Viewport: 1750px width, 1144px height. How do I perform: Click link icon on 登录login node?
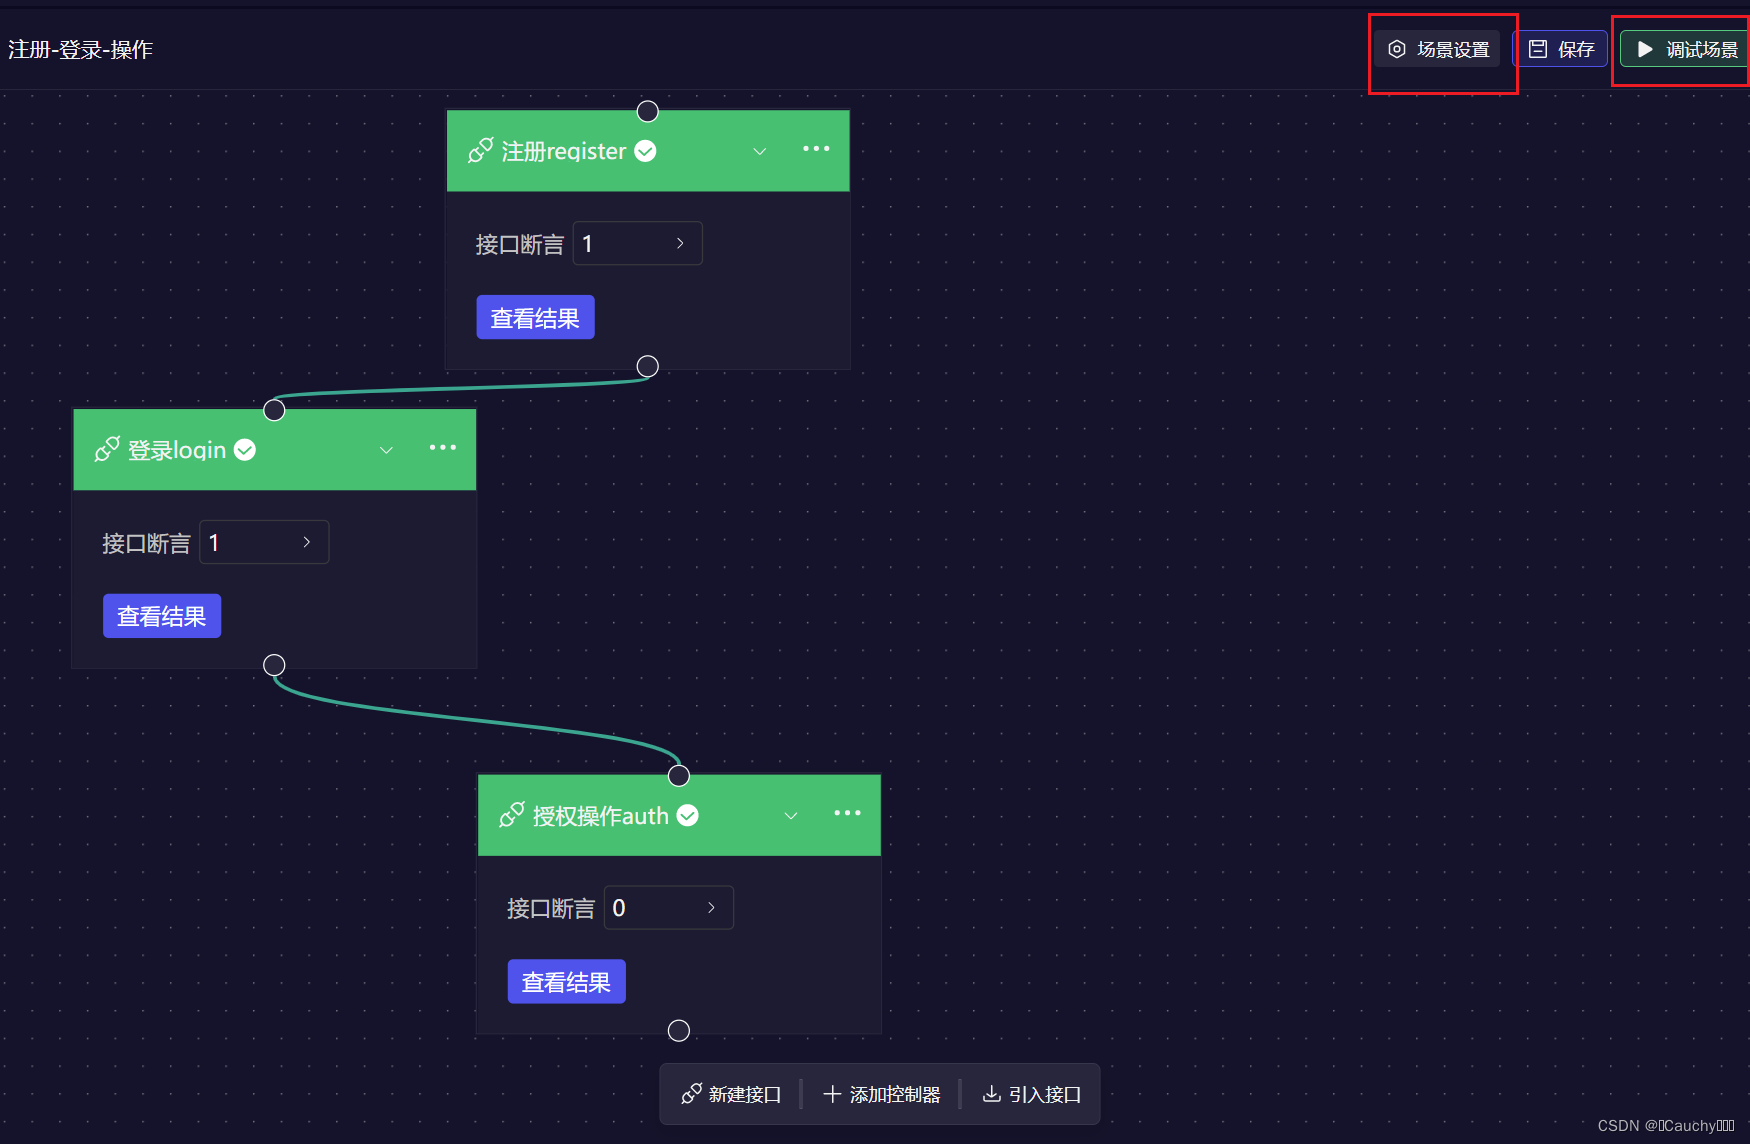click(107, 449)
